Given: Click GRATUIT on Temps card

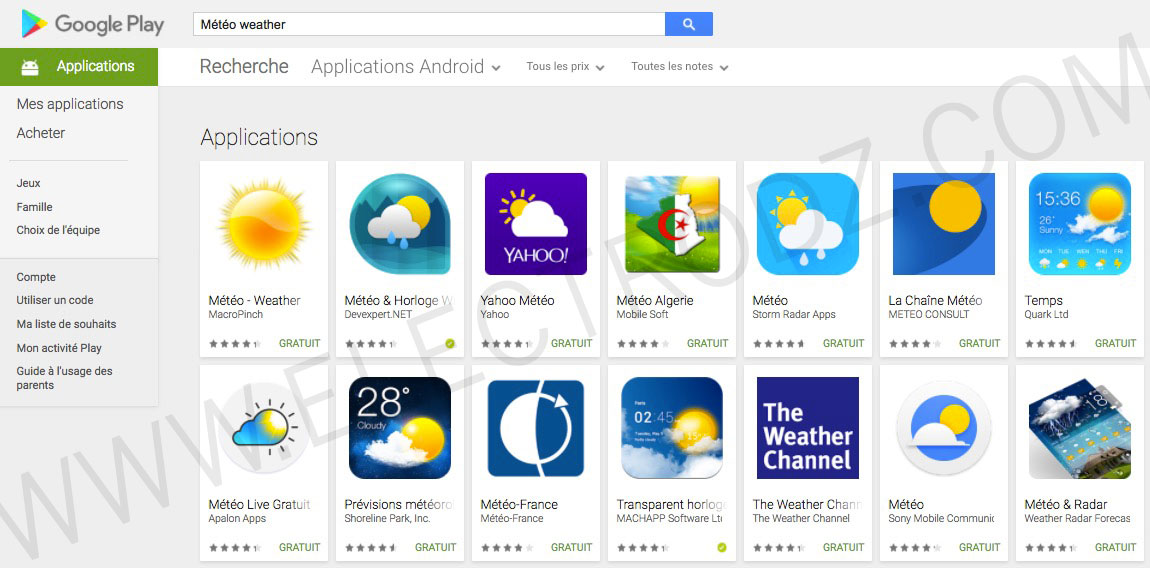Looking at the screenshot, I should (x=1116, y=343).
